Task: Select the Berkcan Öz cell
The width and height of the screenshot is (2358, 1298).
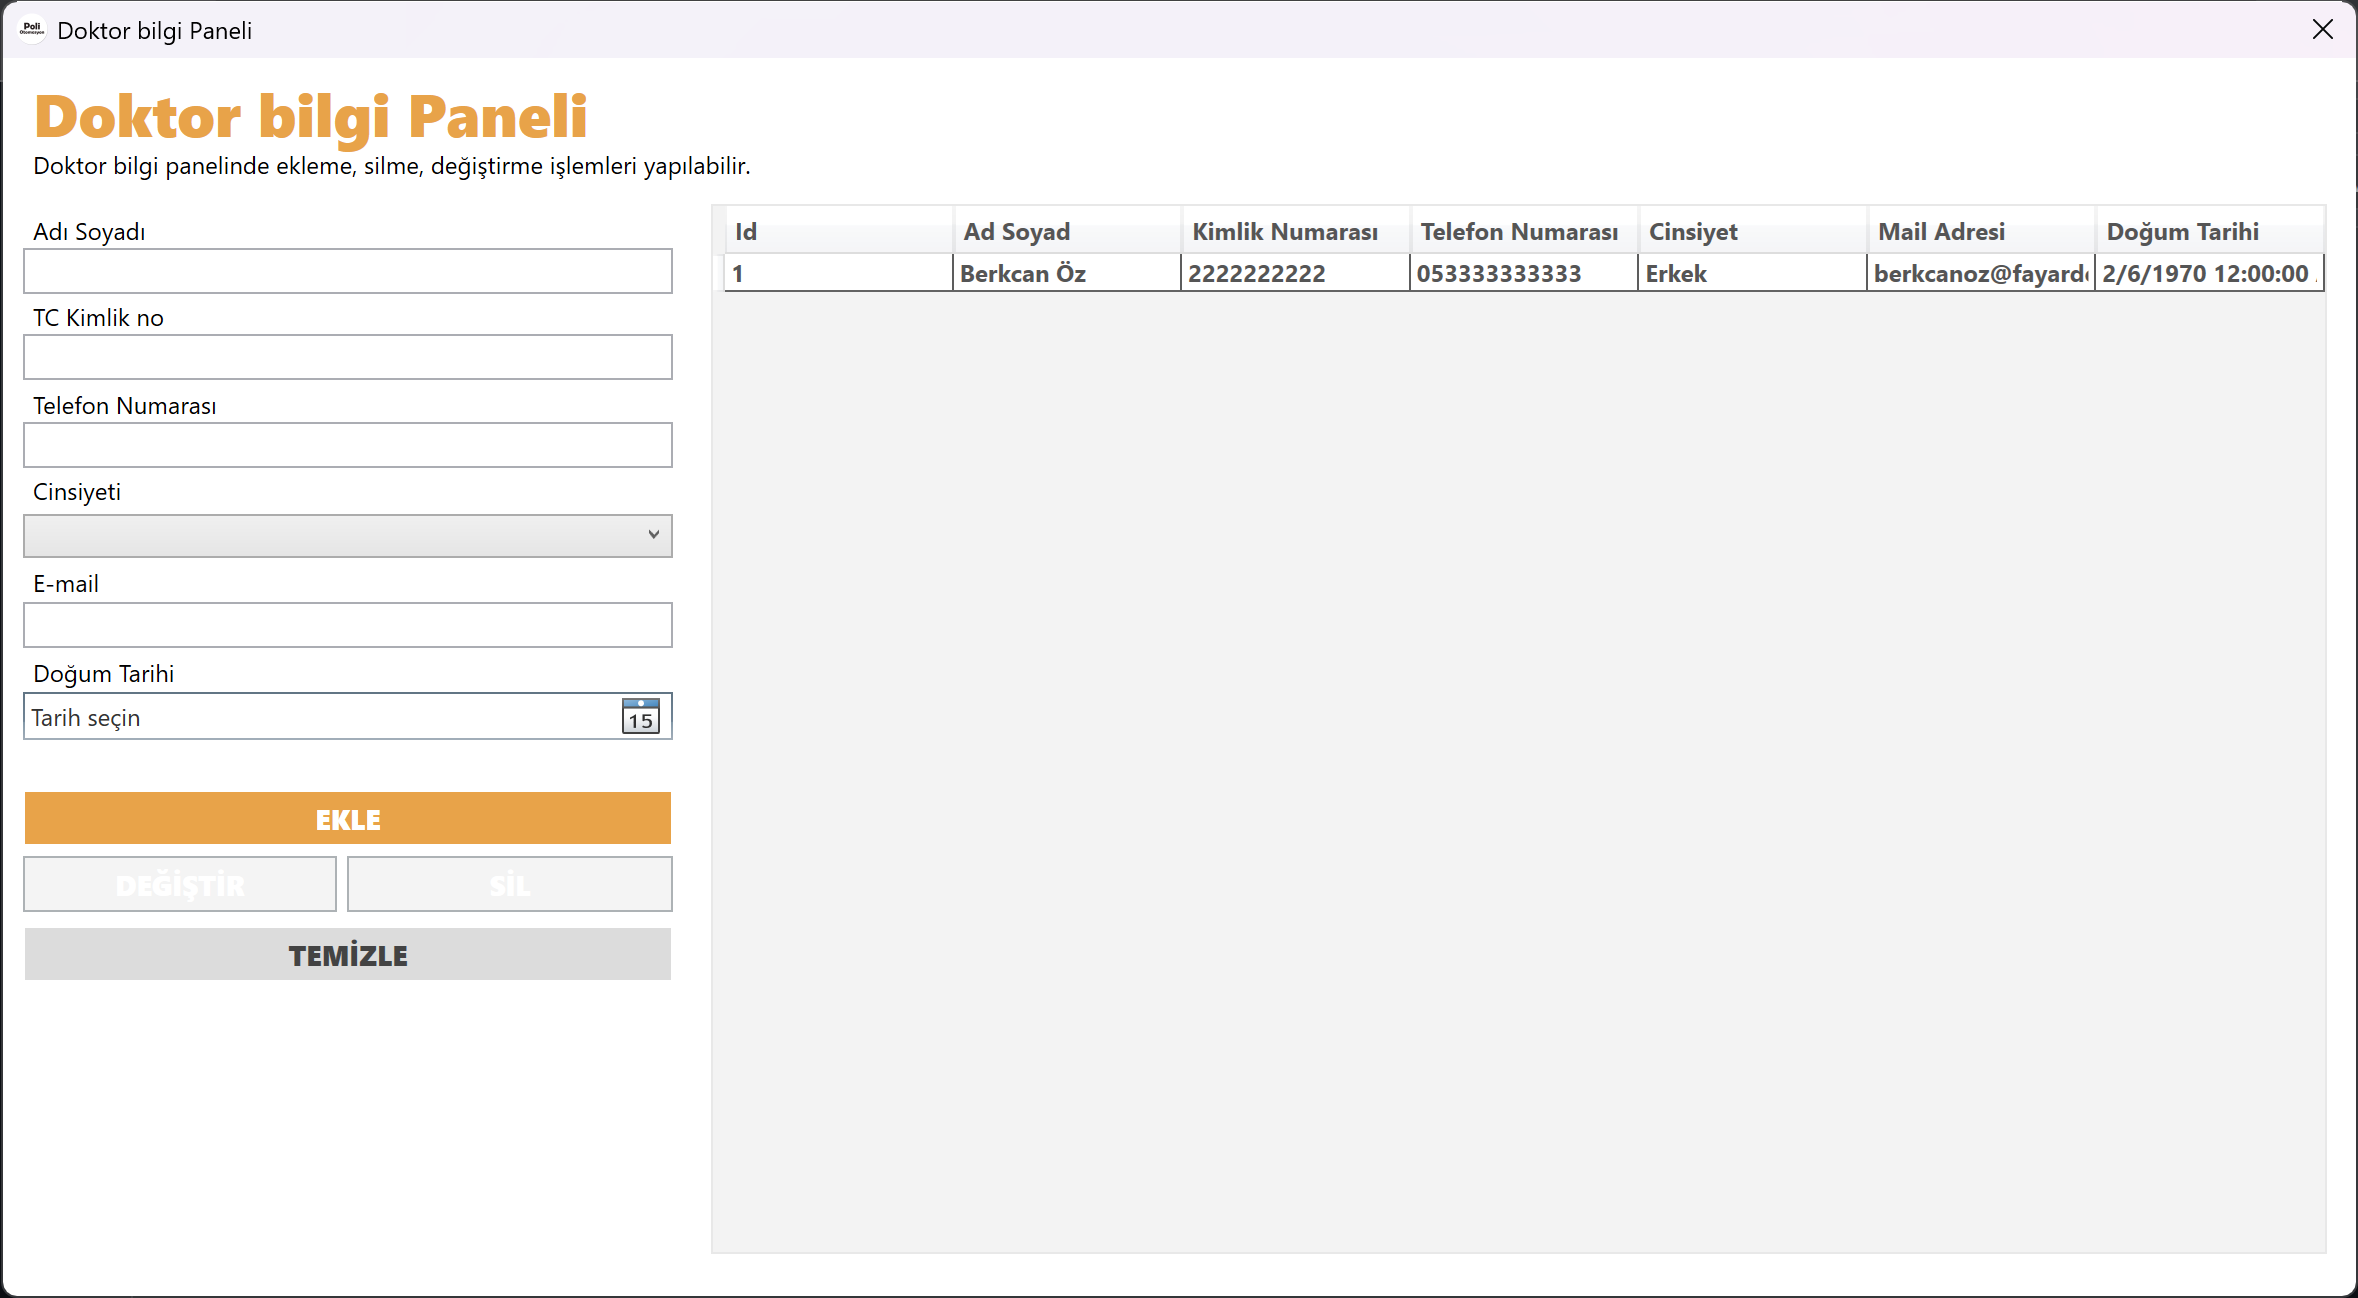Action: pos(1067,273)
